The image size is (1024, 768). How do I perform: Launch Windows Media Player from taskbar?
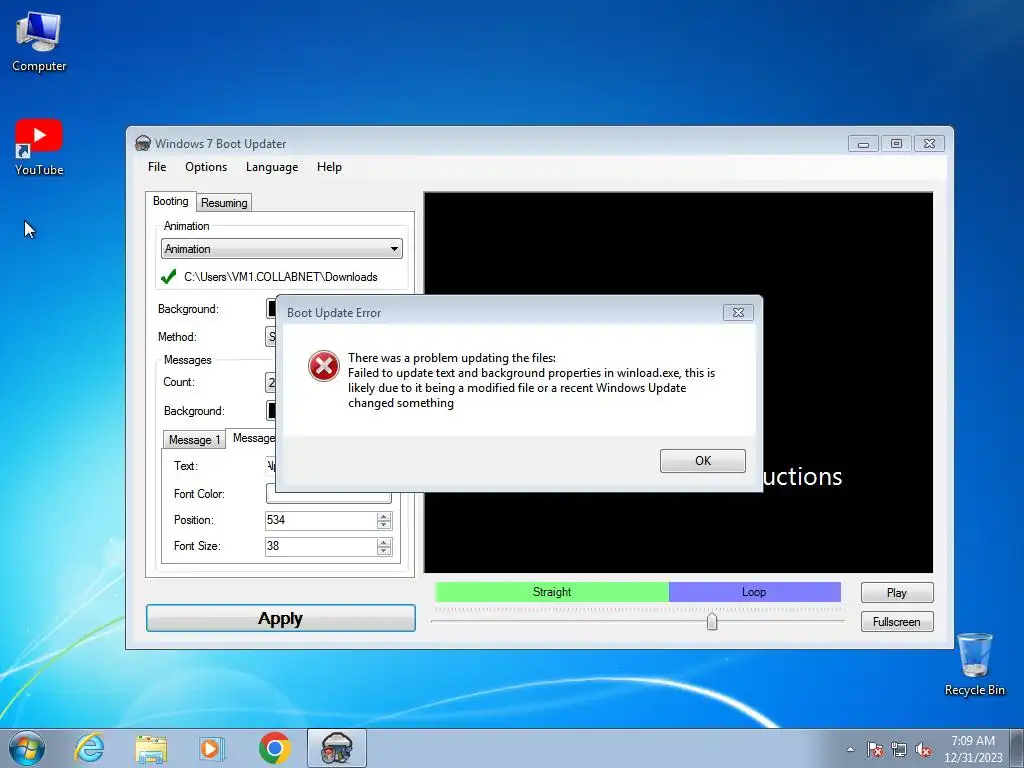click(x=212, y=748)
